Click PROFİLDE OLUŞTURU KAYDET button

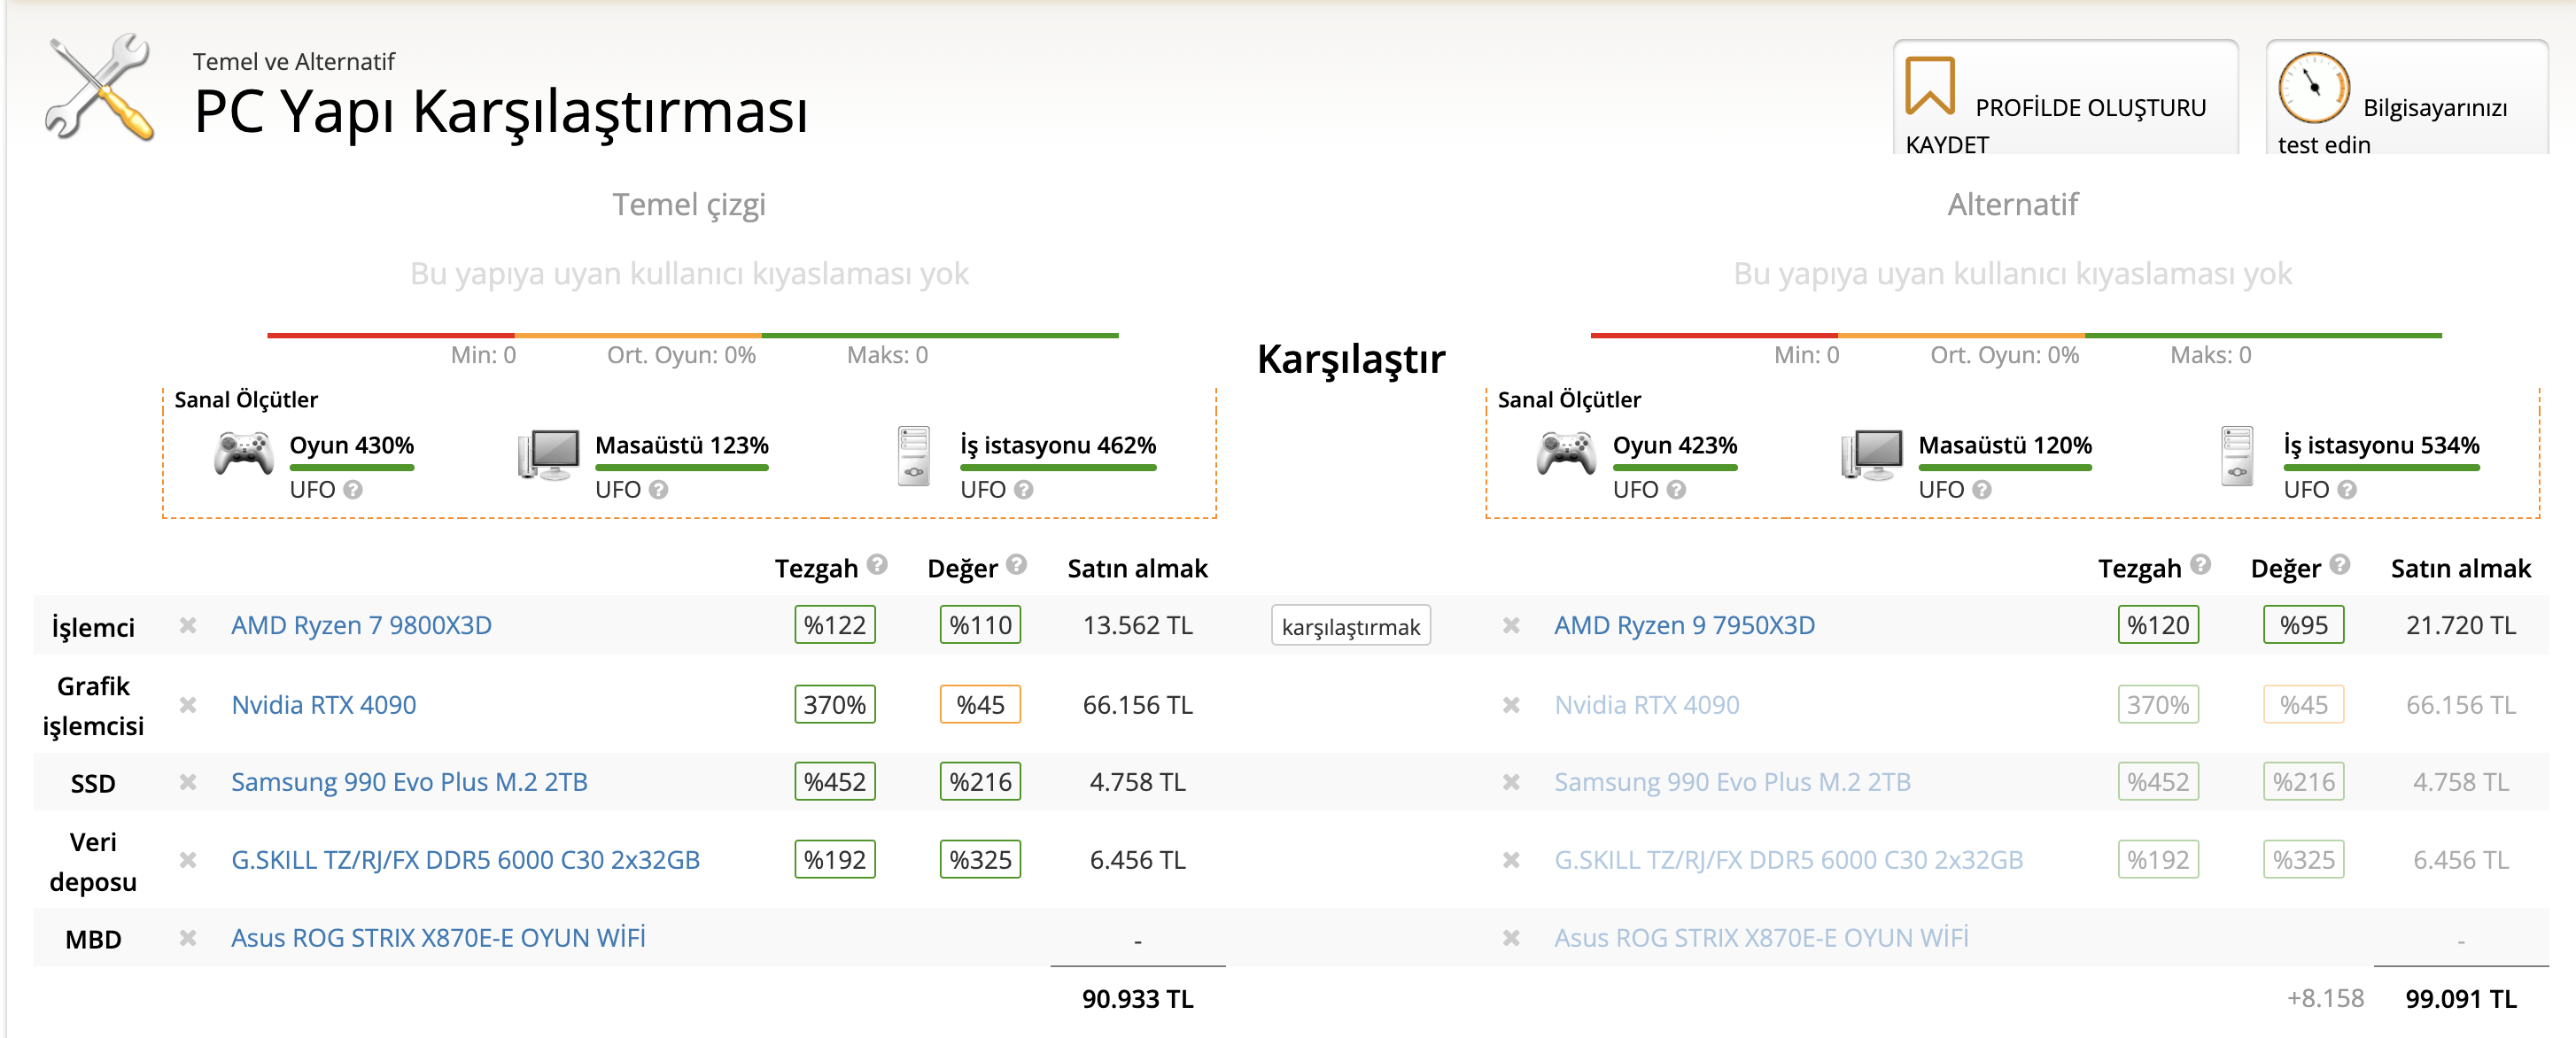point(2065,98)
